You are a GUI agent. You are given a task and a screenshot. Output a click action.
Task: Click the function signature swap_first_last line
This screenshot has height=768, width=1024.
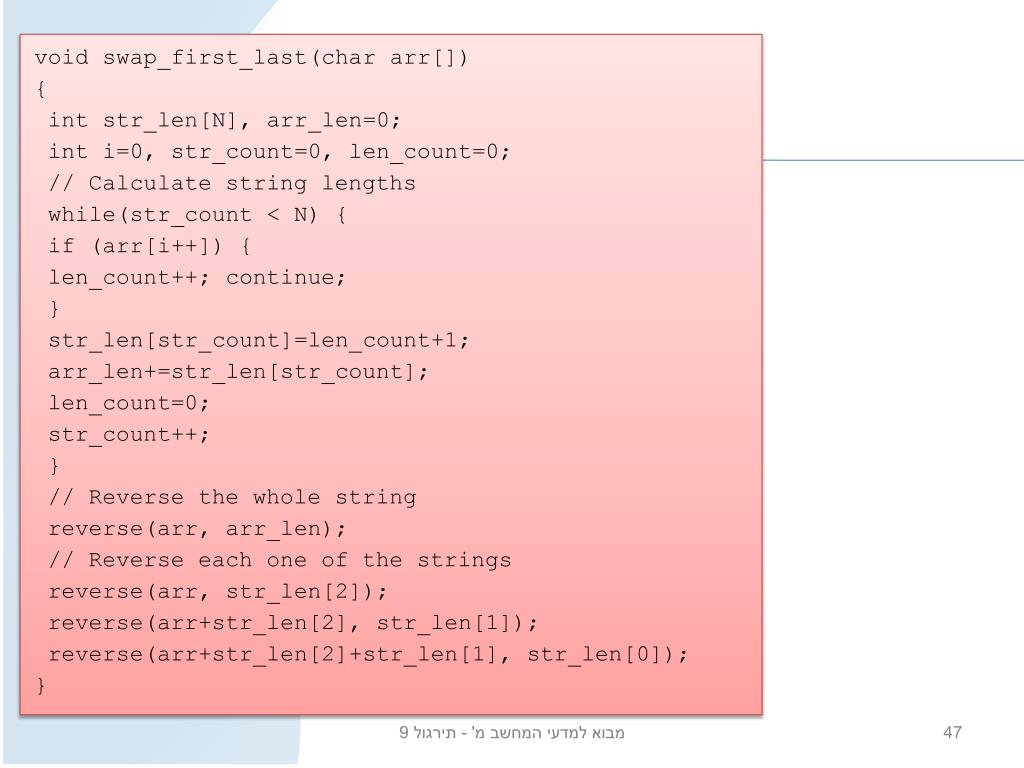point(251,58)
